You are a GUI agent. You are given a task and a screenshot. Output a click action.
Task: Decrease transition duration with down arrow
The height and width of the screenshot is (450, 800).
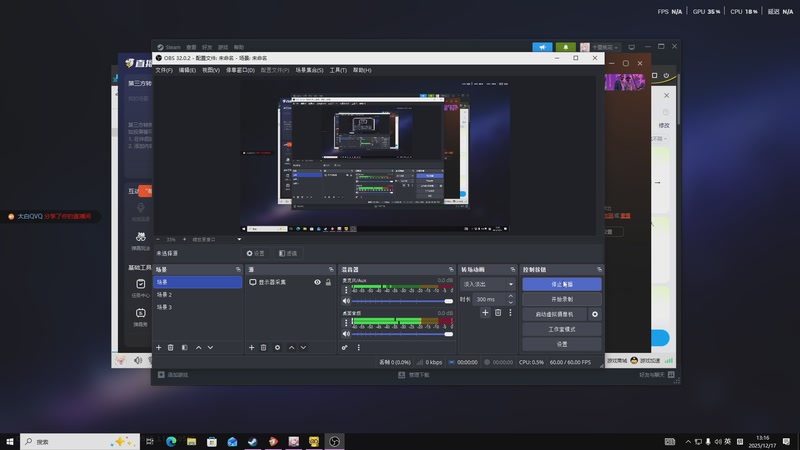tap(511, 302)
